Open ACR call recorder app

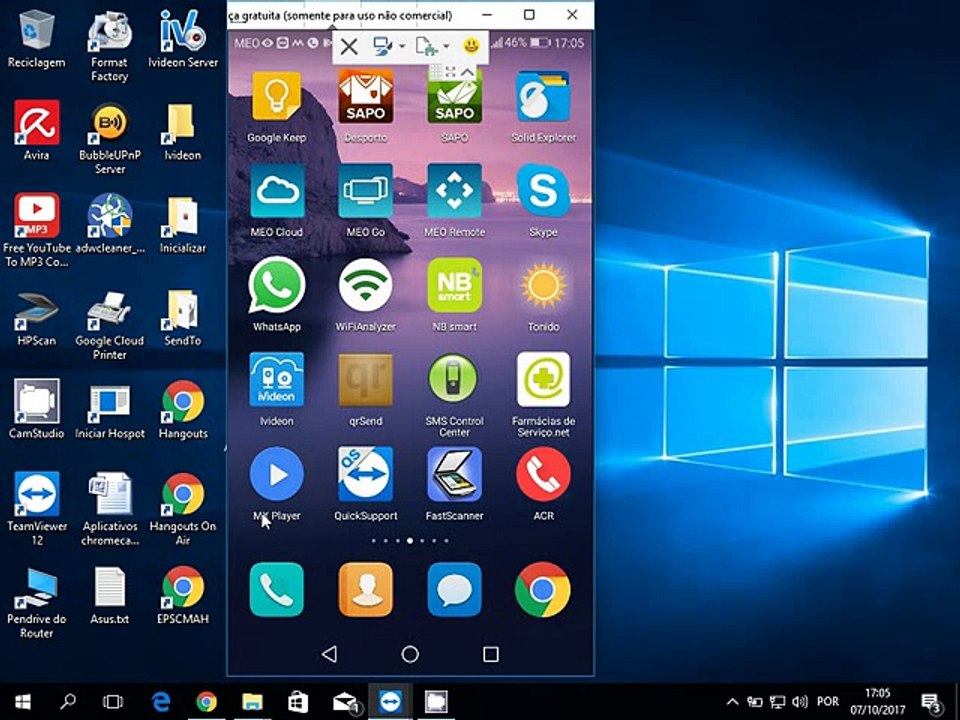[x=543, y=474]
